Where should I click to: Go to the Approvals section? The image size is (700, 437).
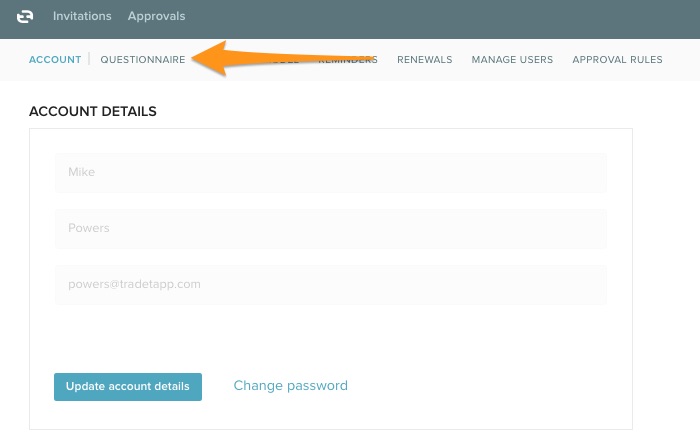click(156, 16)
